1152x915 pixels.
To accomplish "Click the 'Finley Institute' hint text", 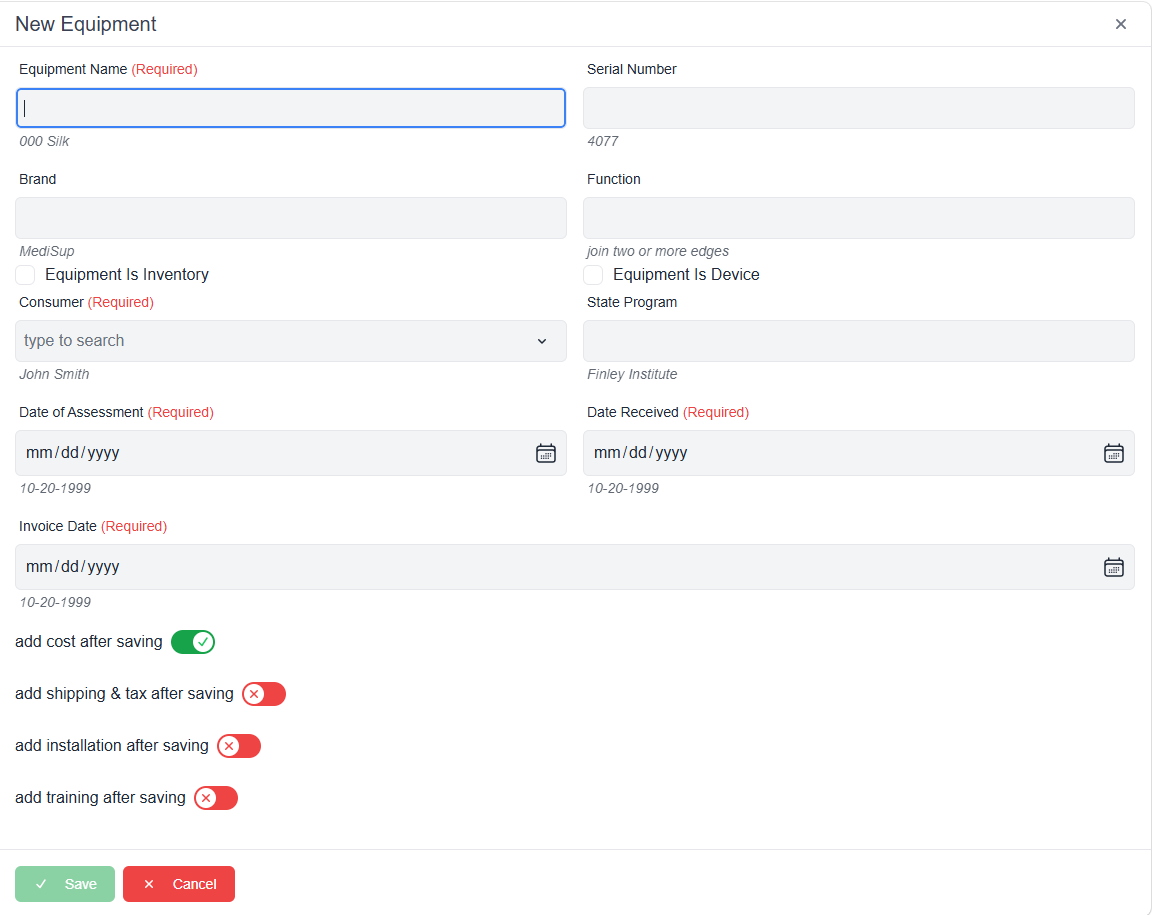I will [x=632, y=374].
